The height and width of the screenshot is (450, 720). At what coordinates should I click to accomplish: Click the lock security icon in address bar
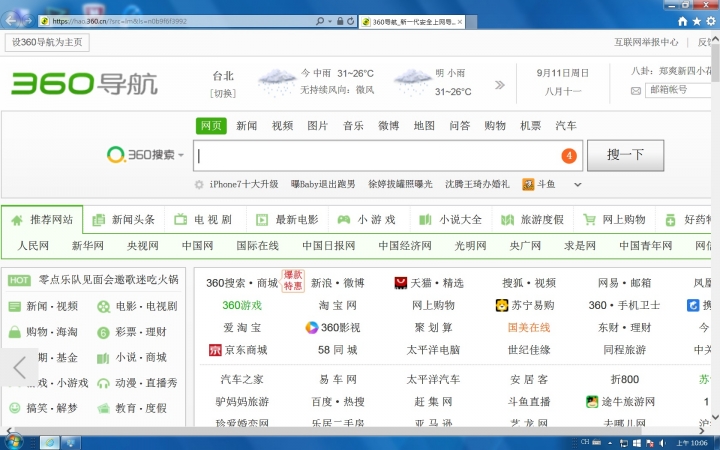[x=340, y=21]
